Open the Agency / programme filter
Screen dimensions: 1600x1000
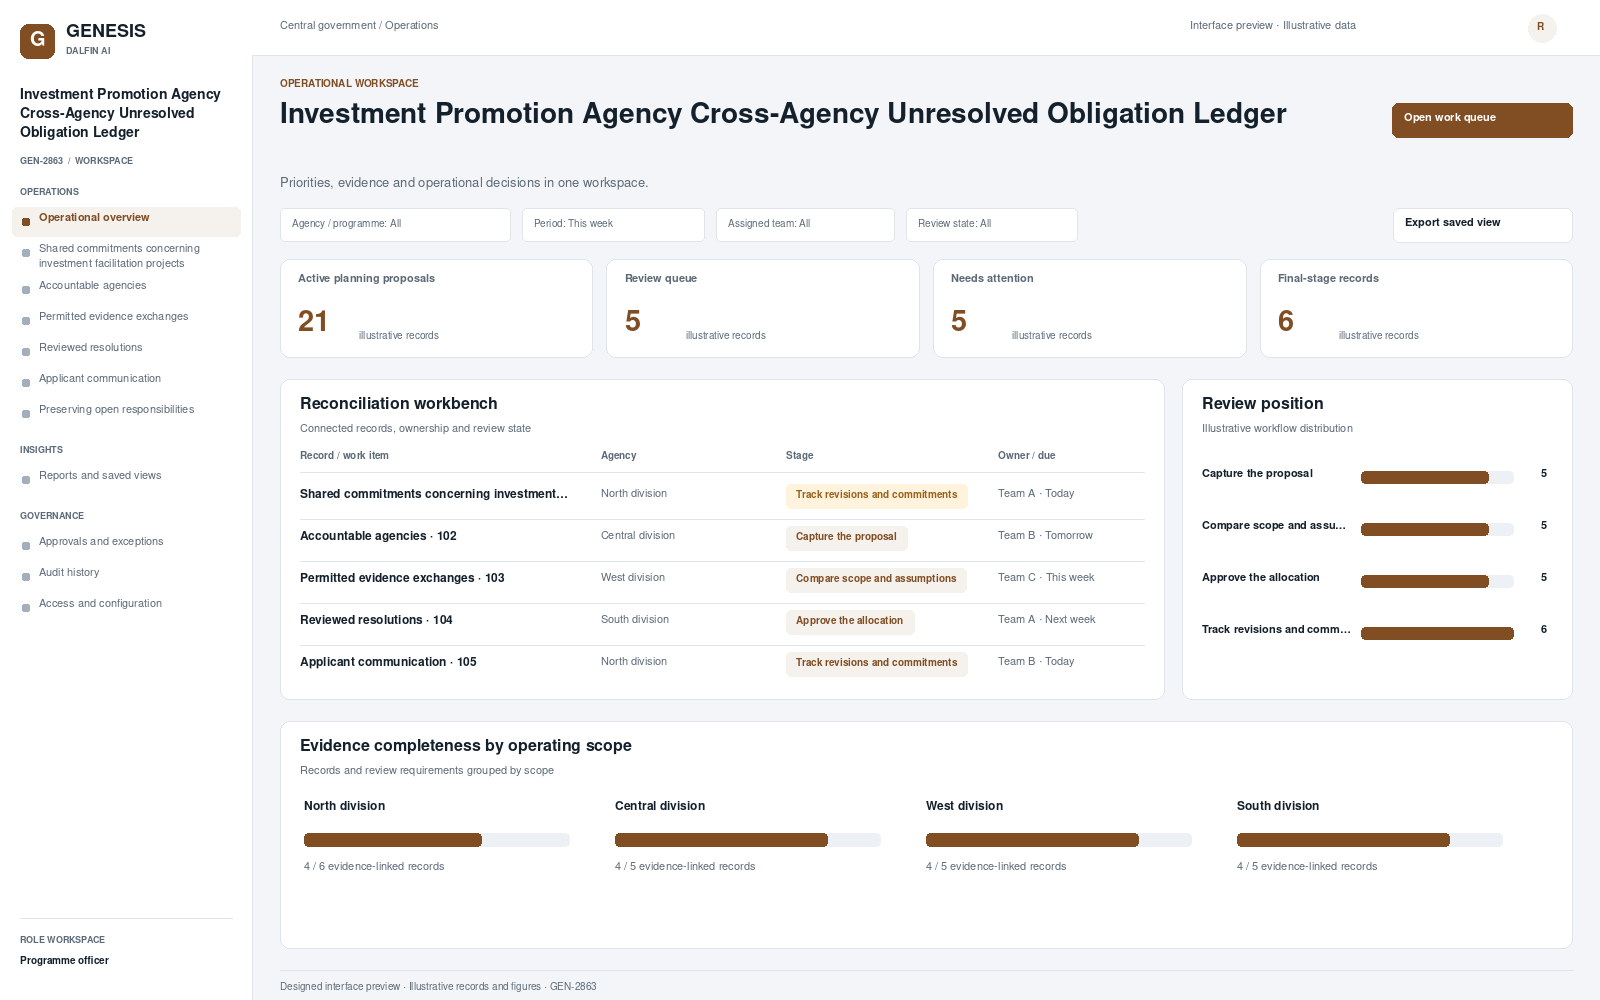tap(395, 224)
